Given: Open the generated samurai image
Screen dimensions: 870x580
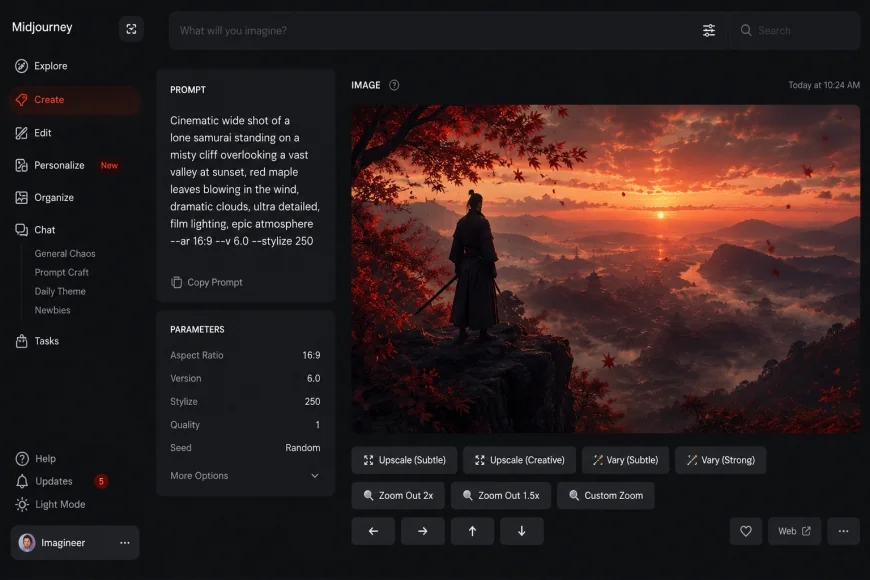Looking at the screenshot, I should pyautogui.click(x=605, y=269).
